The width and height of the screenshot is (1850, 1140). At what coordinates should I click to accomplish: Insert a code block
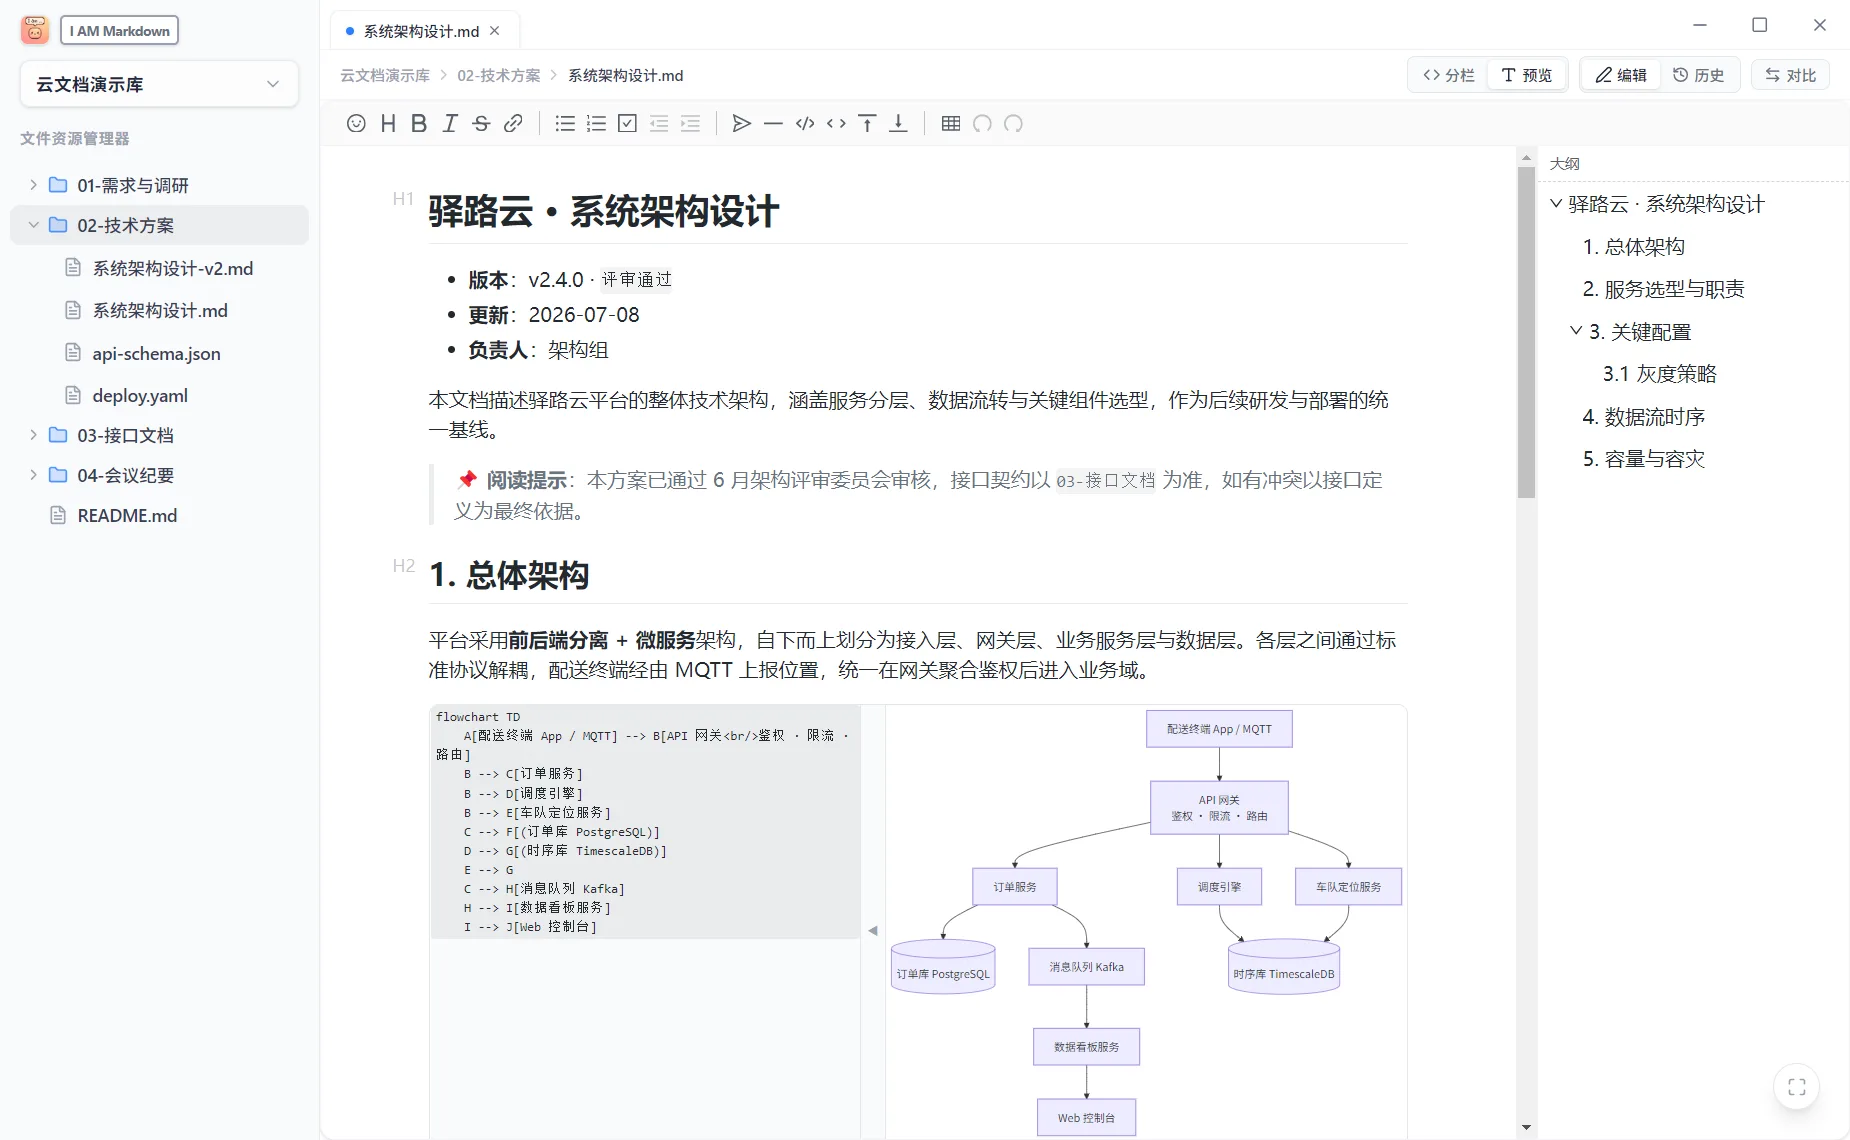805,123
